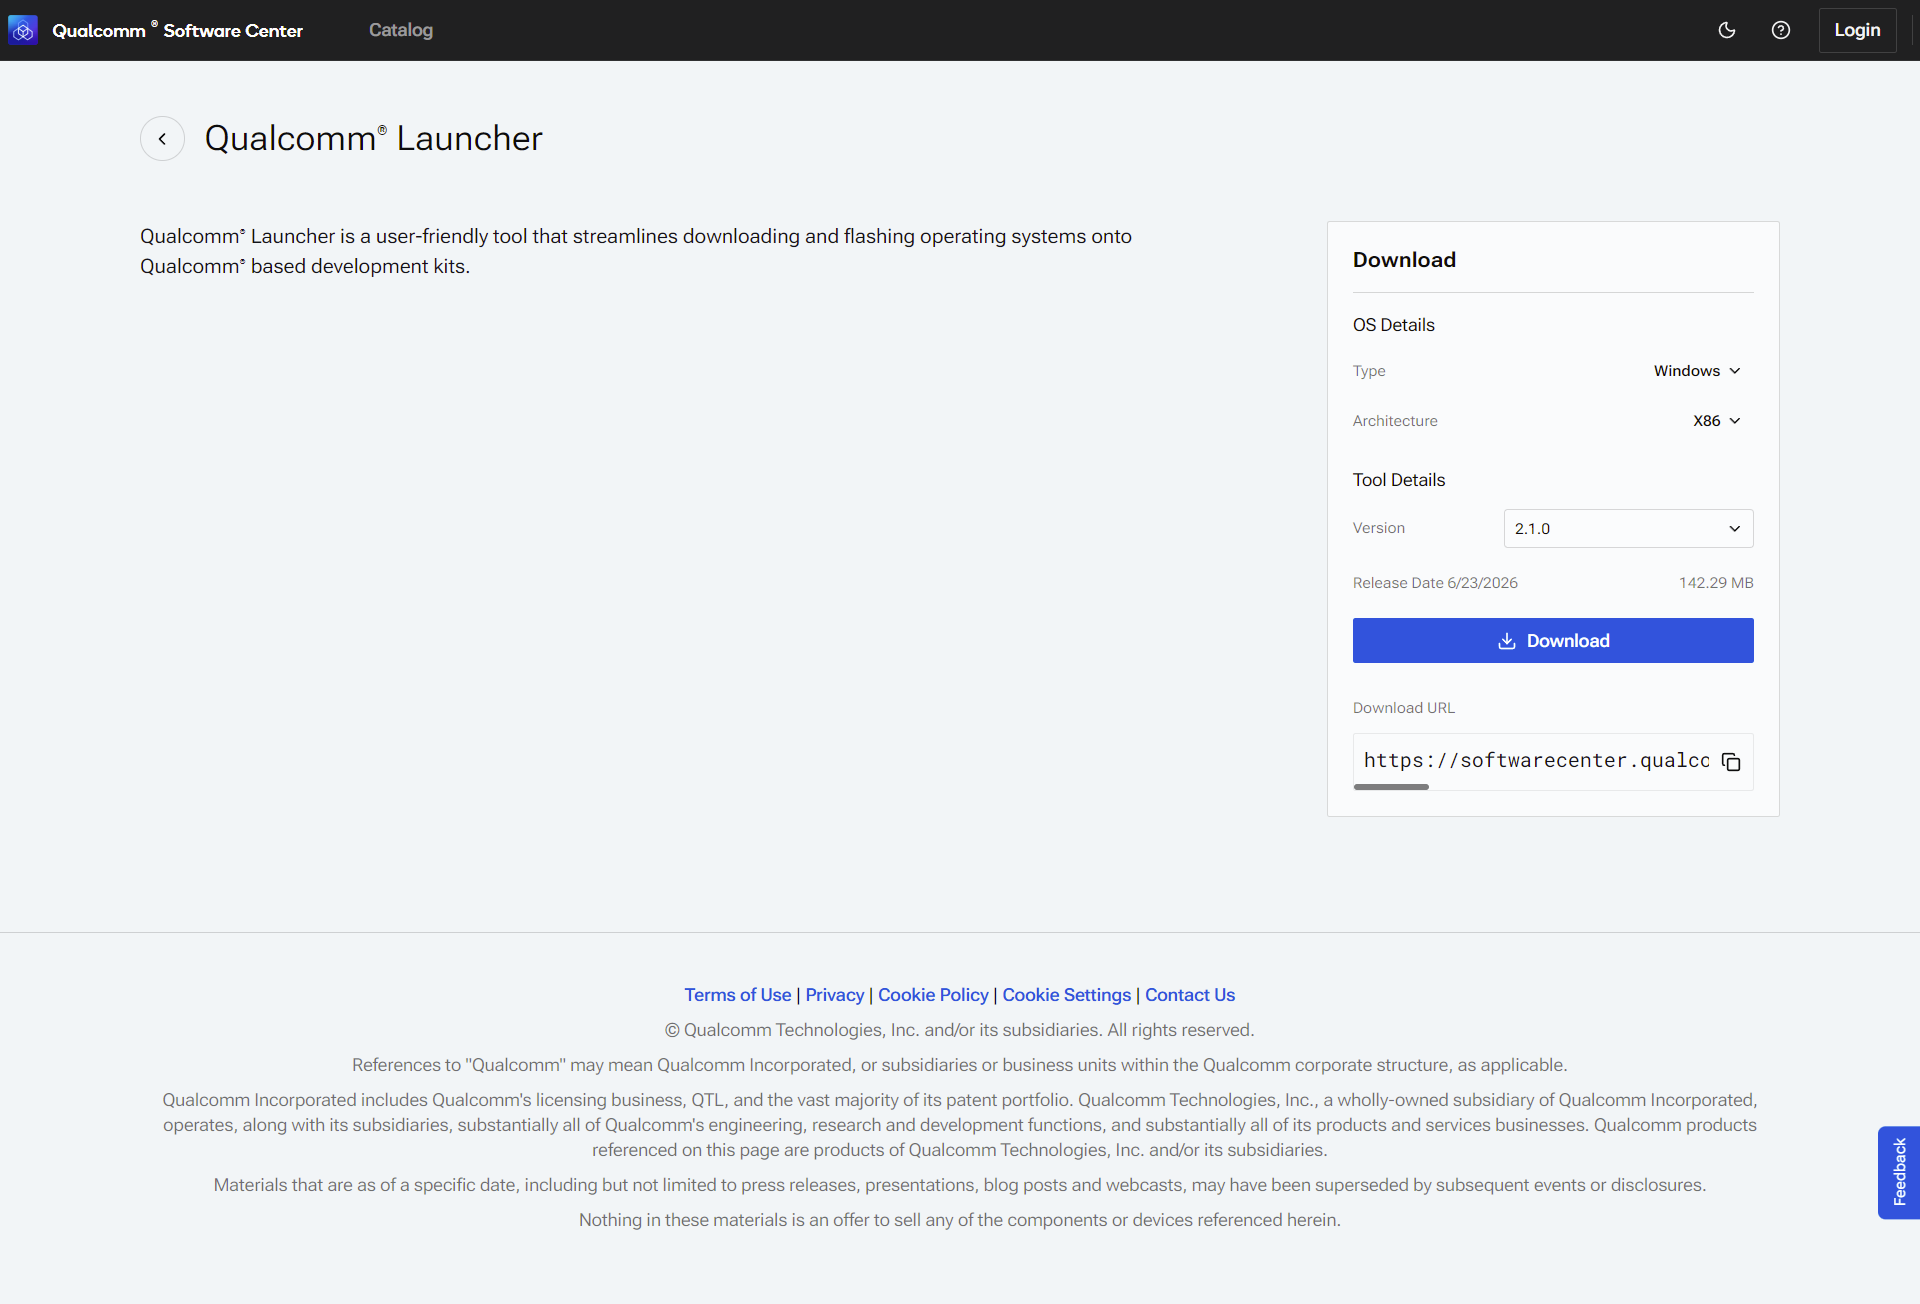
Task: Open the Contact Us link
Action: (x=1190, y=995)
